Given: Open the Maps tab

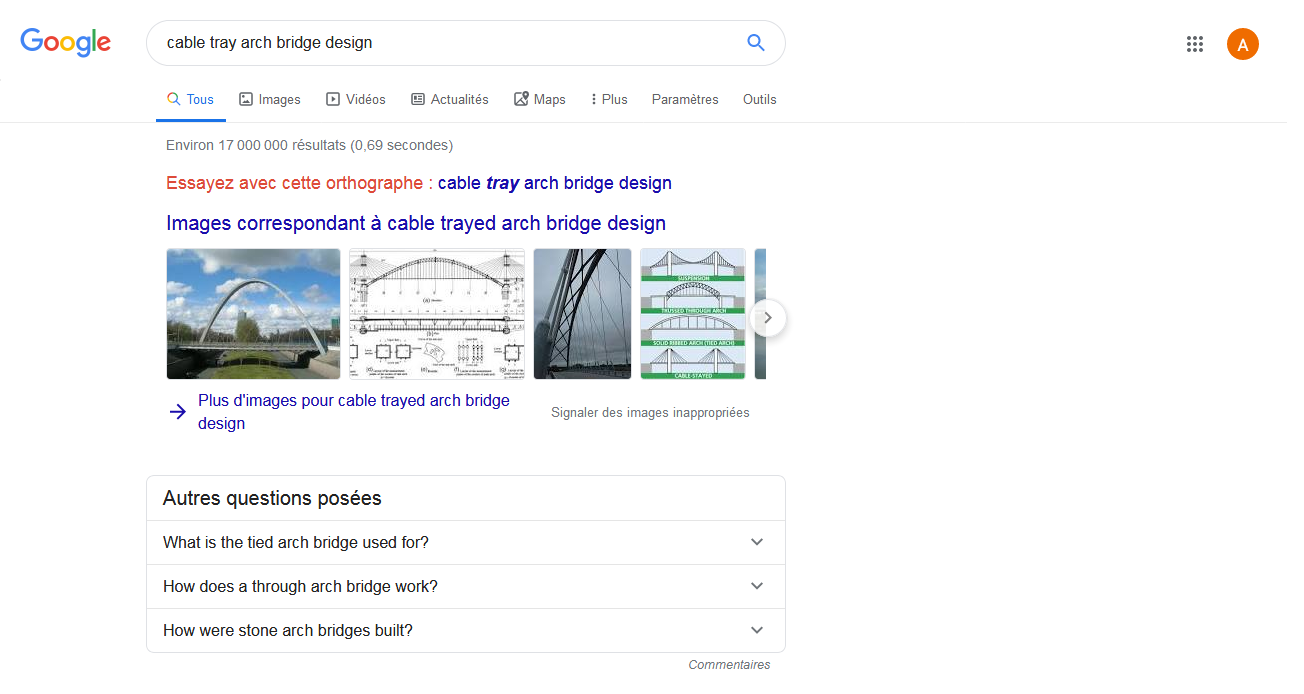Looking at the screenshot, I should [x=540, y=99].
